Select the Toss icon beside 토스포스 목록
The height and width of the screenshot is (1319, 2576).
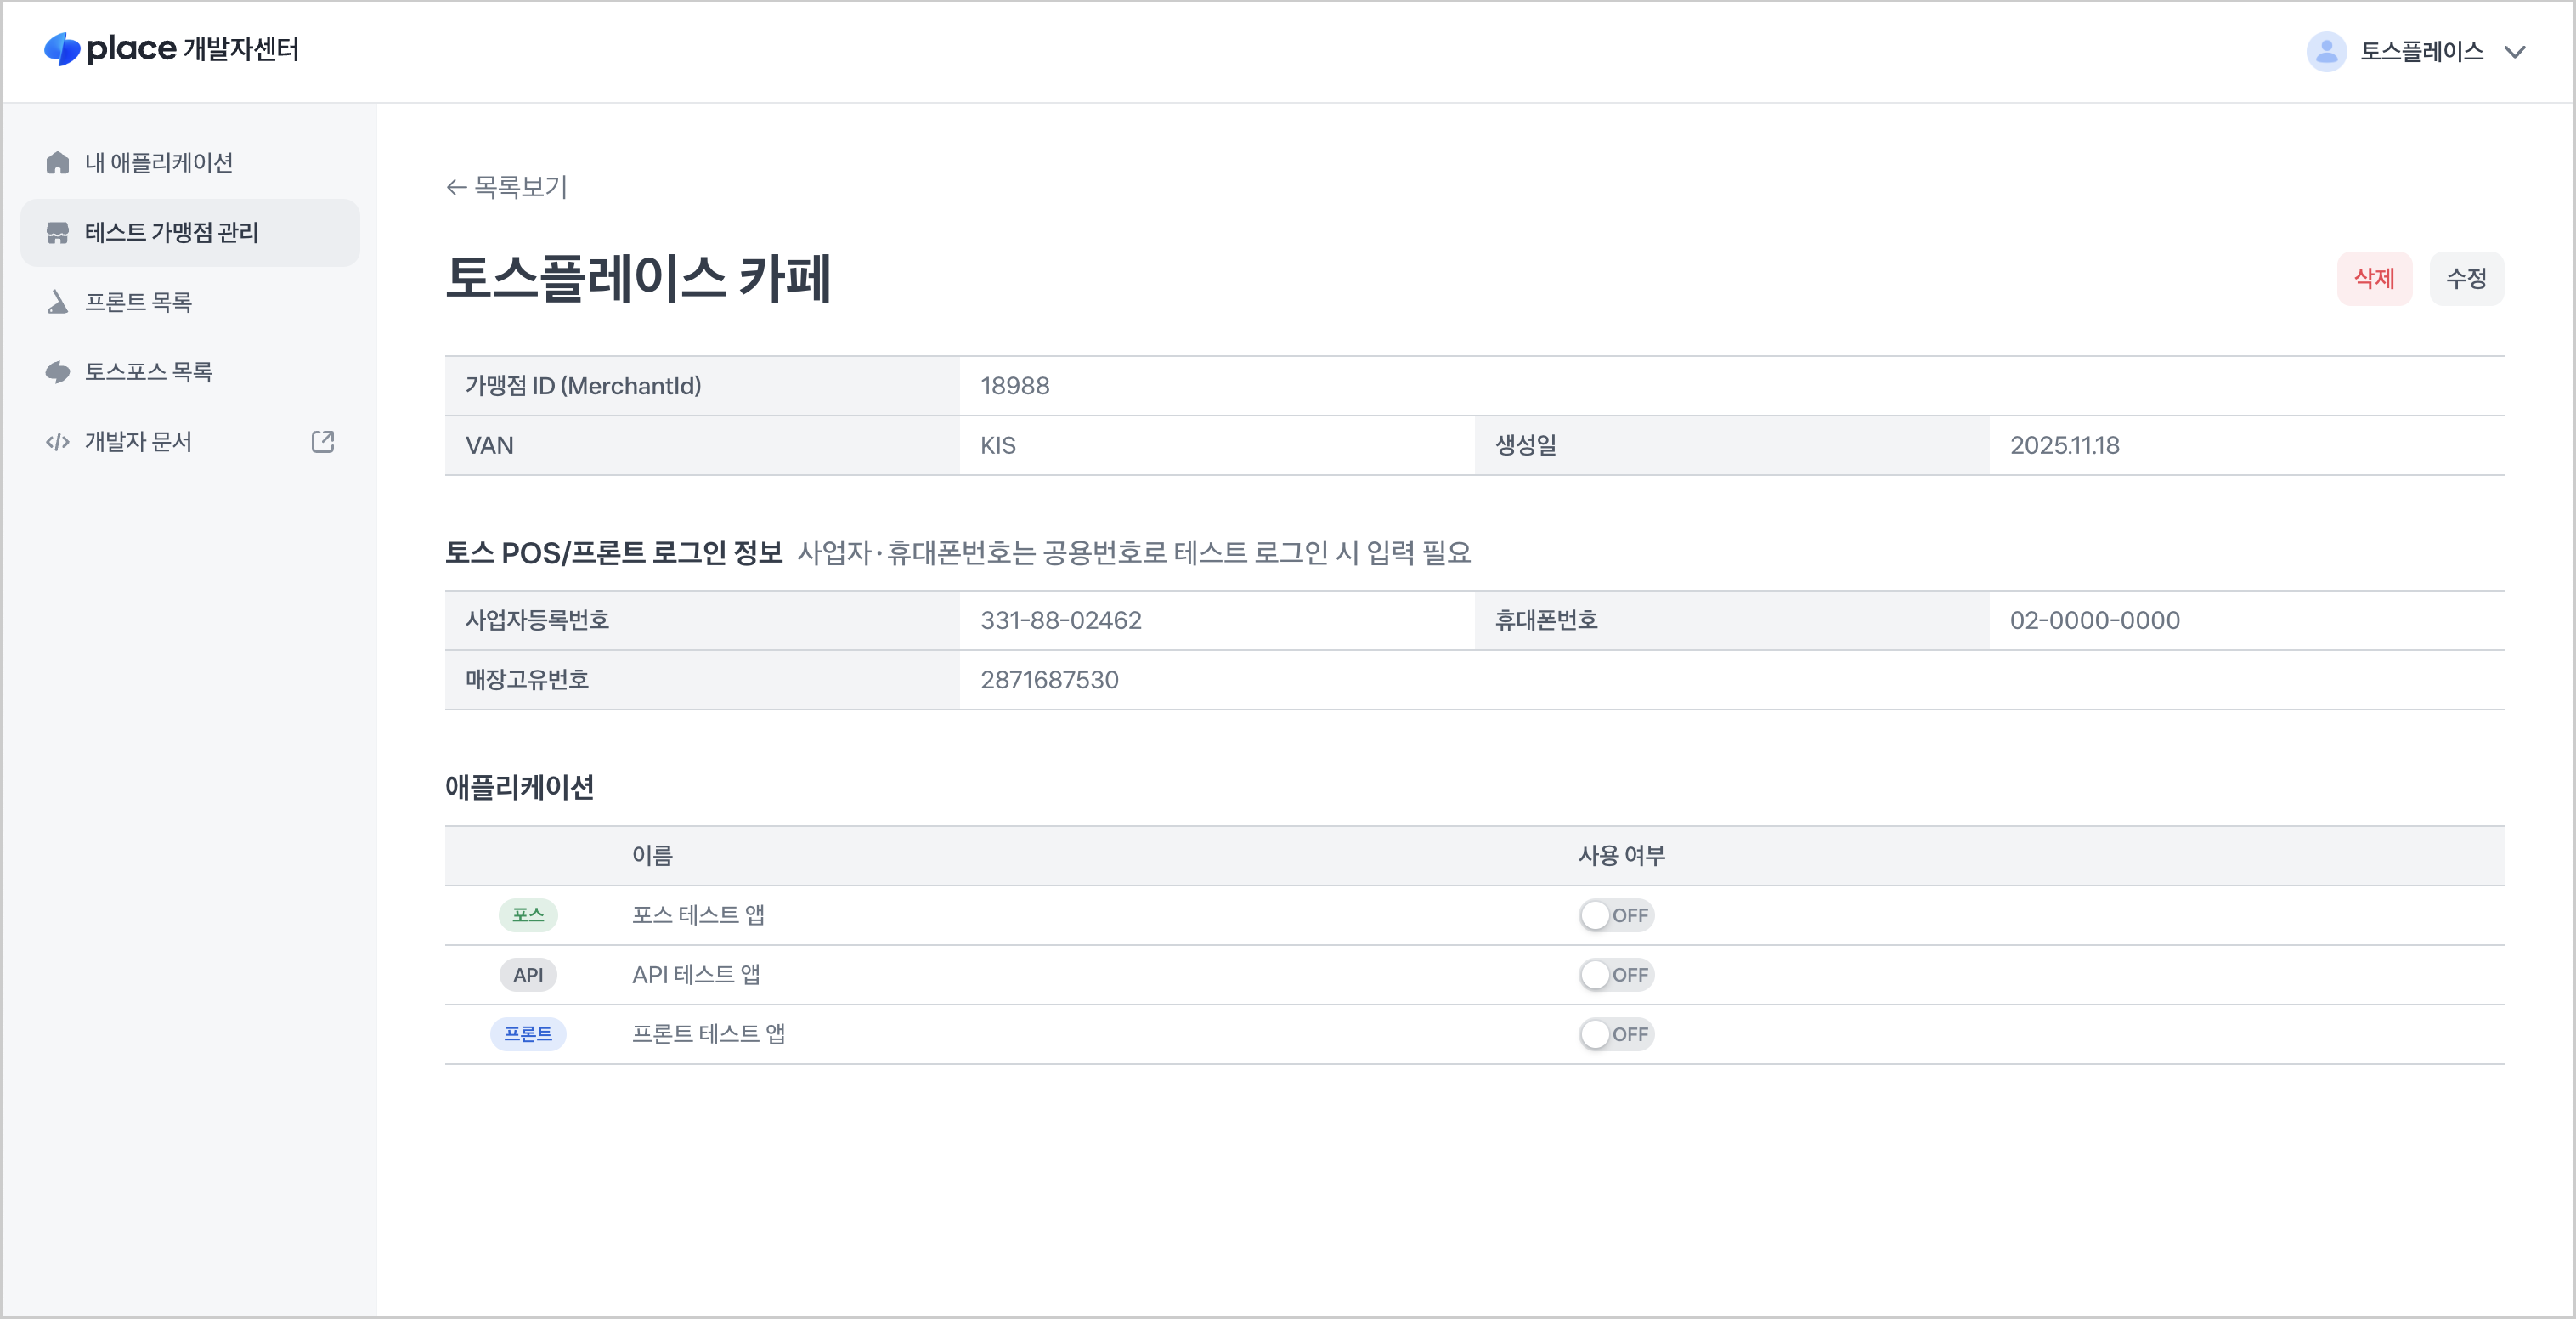tap(56, 371)
